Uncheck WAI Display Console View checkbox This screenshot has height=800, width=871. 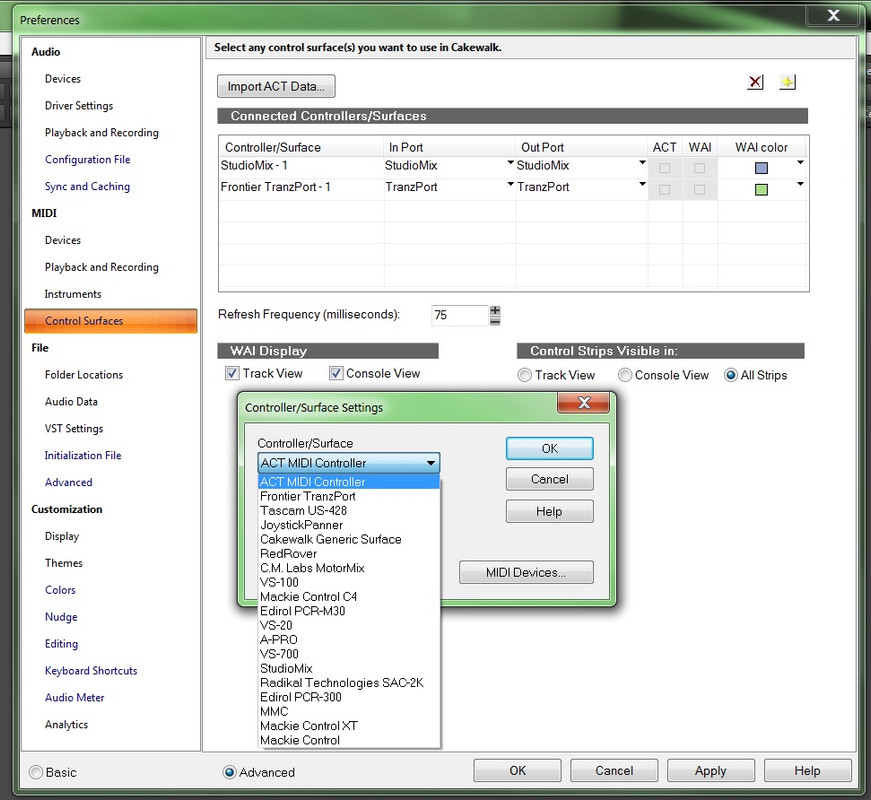point(336,373)
